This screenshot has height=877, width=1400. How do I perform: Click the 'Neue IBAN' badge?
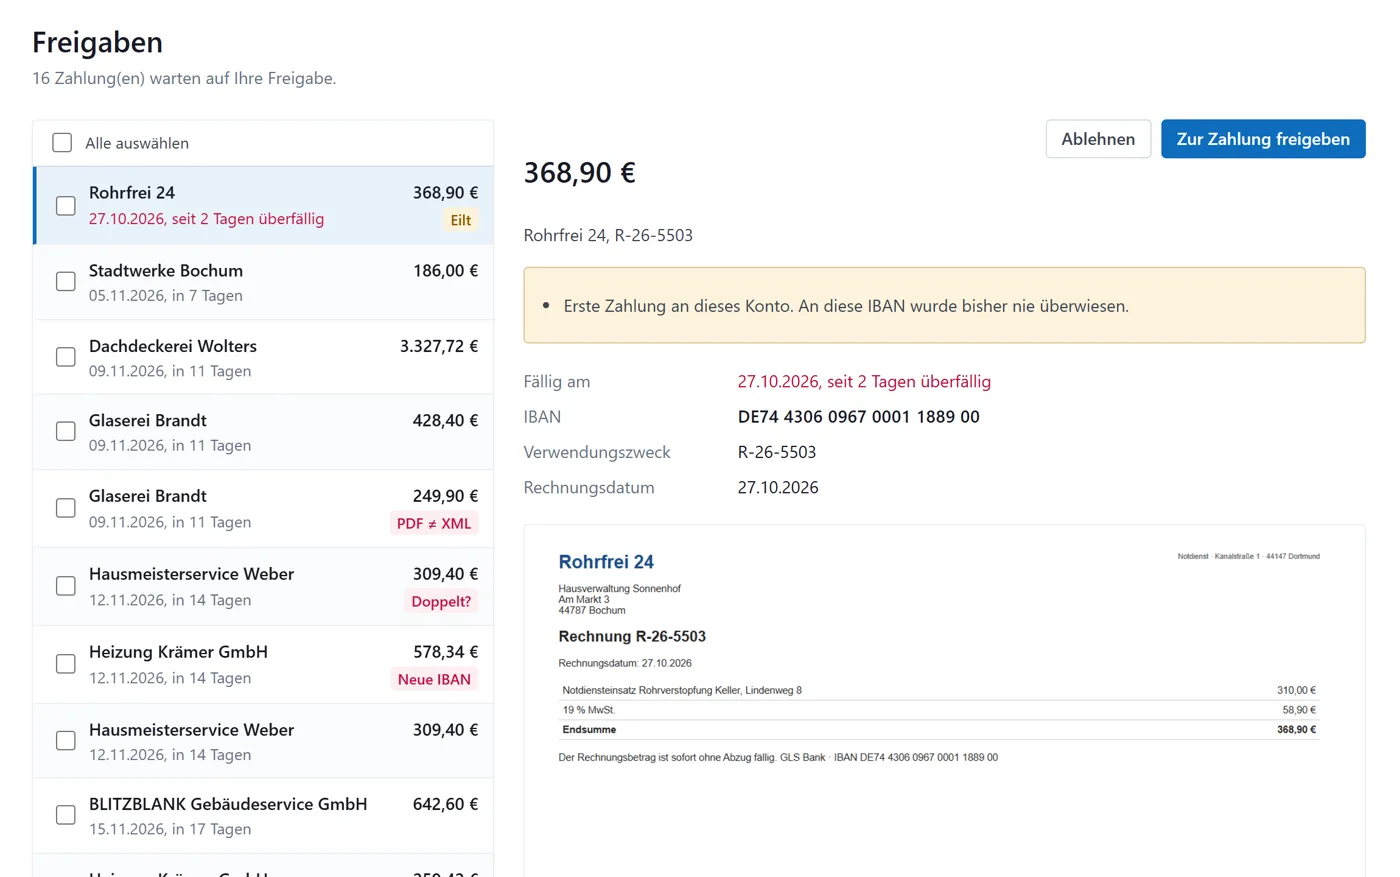click(x=434, y=679)
